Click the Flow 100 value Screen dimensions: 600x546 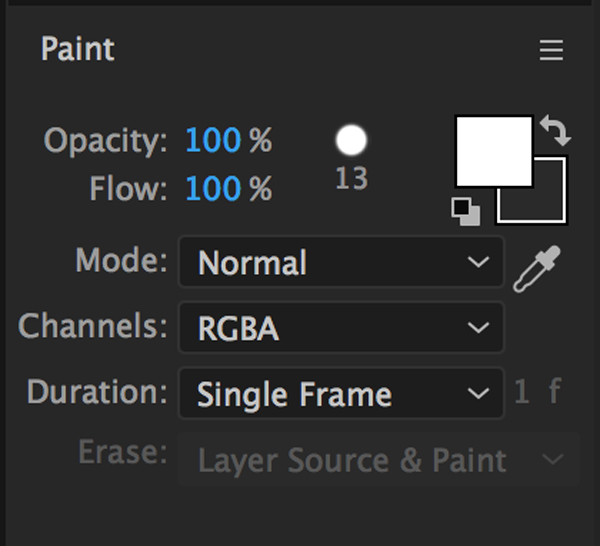213,188
